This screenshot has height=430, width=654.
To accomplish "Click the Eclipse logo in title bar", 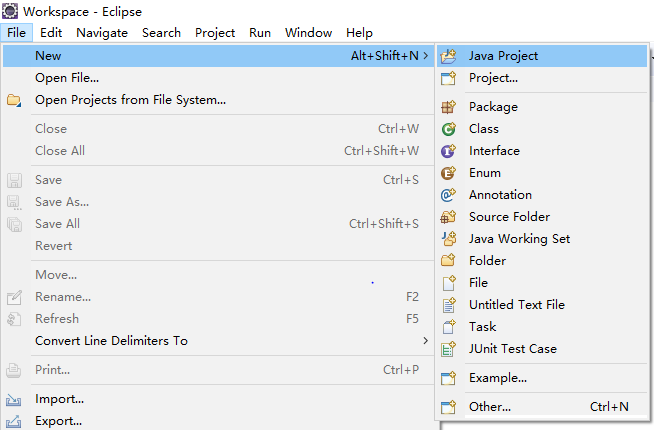I will 10,11.
